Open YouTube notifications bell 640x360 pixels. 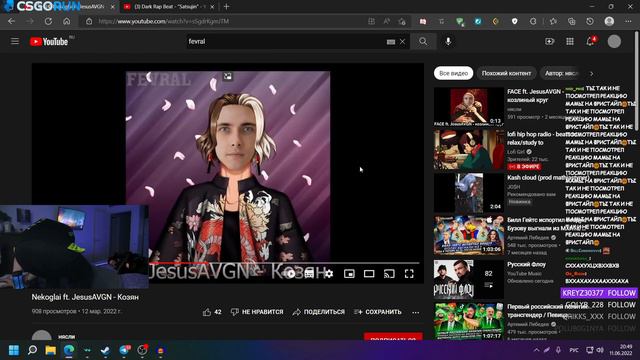[590, 41]
